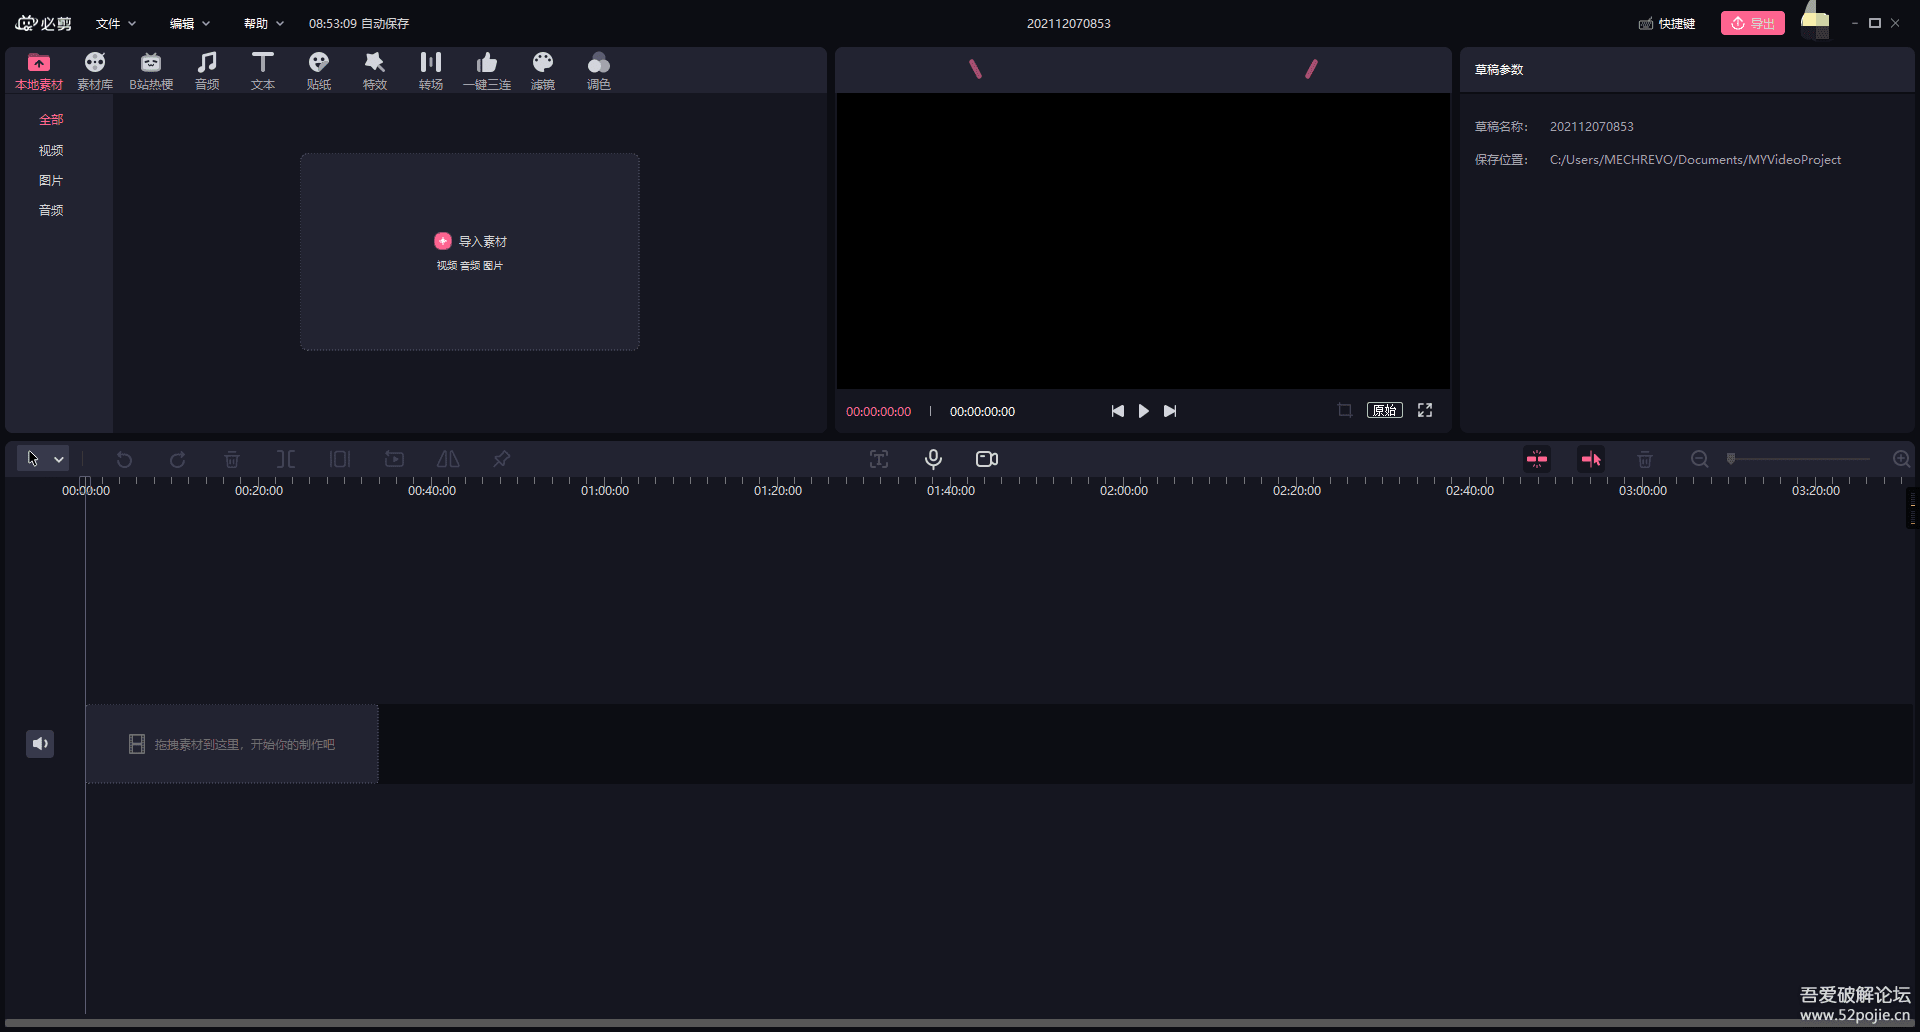Viewport: 1920px width, 1032px height.
Task: Select the 转场 transitions icon
Action: 430,71
